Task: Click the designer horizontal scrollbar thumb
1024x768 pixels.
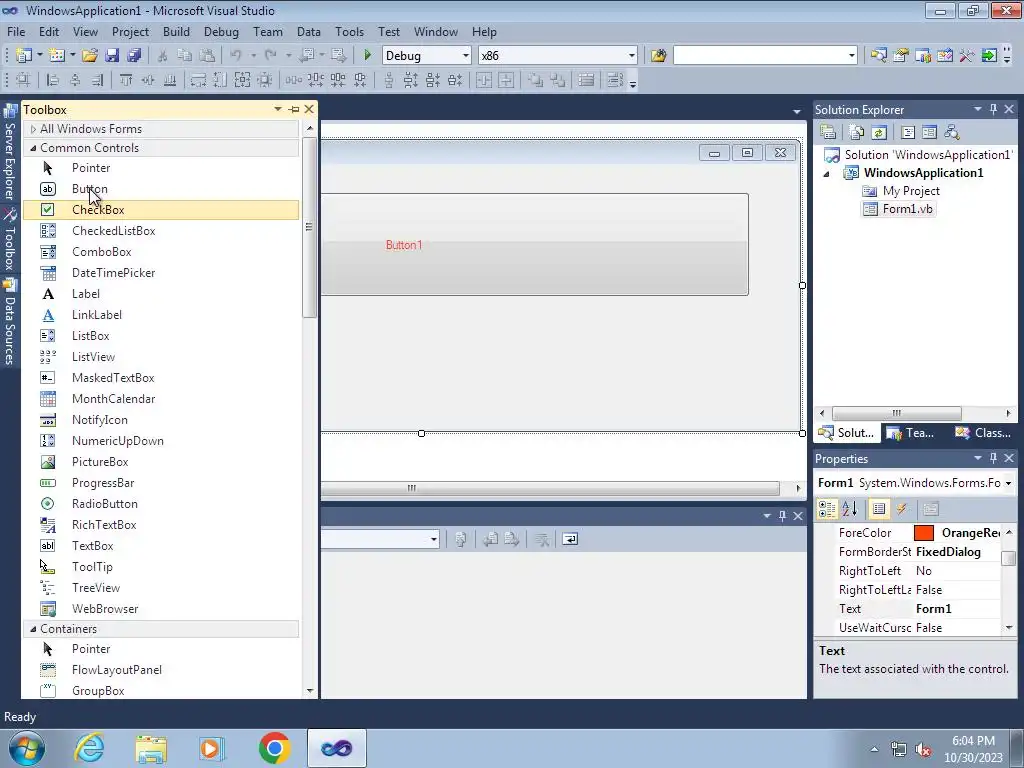Action: click(x=549, y=488)
